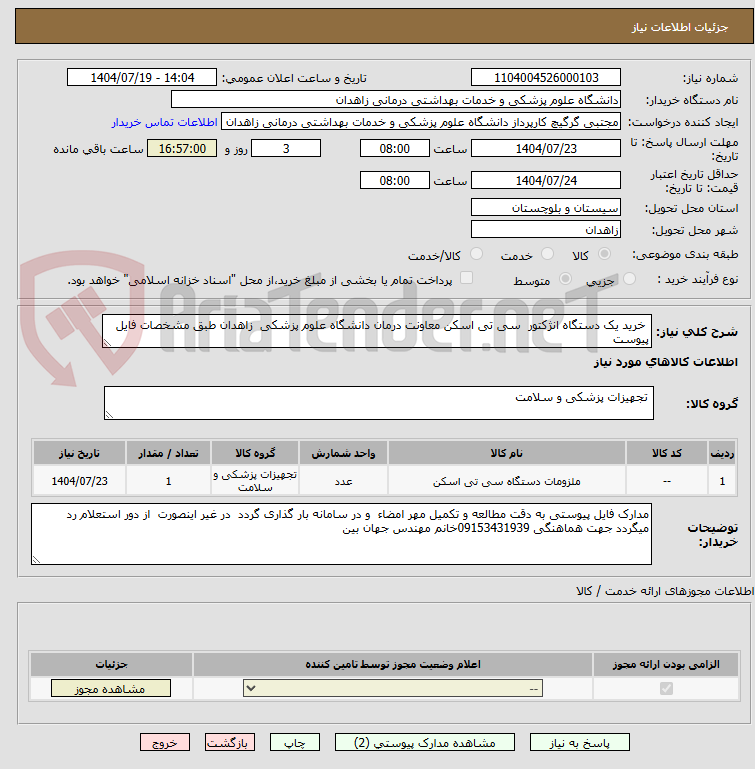Select the خدمت radio button
The width and height of the screenshot is (755, 769).
tap(547, 254)
